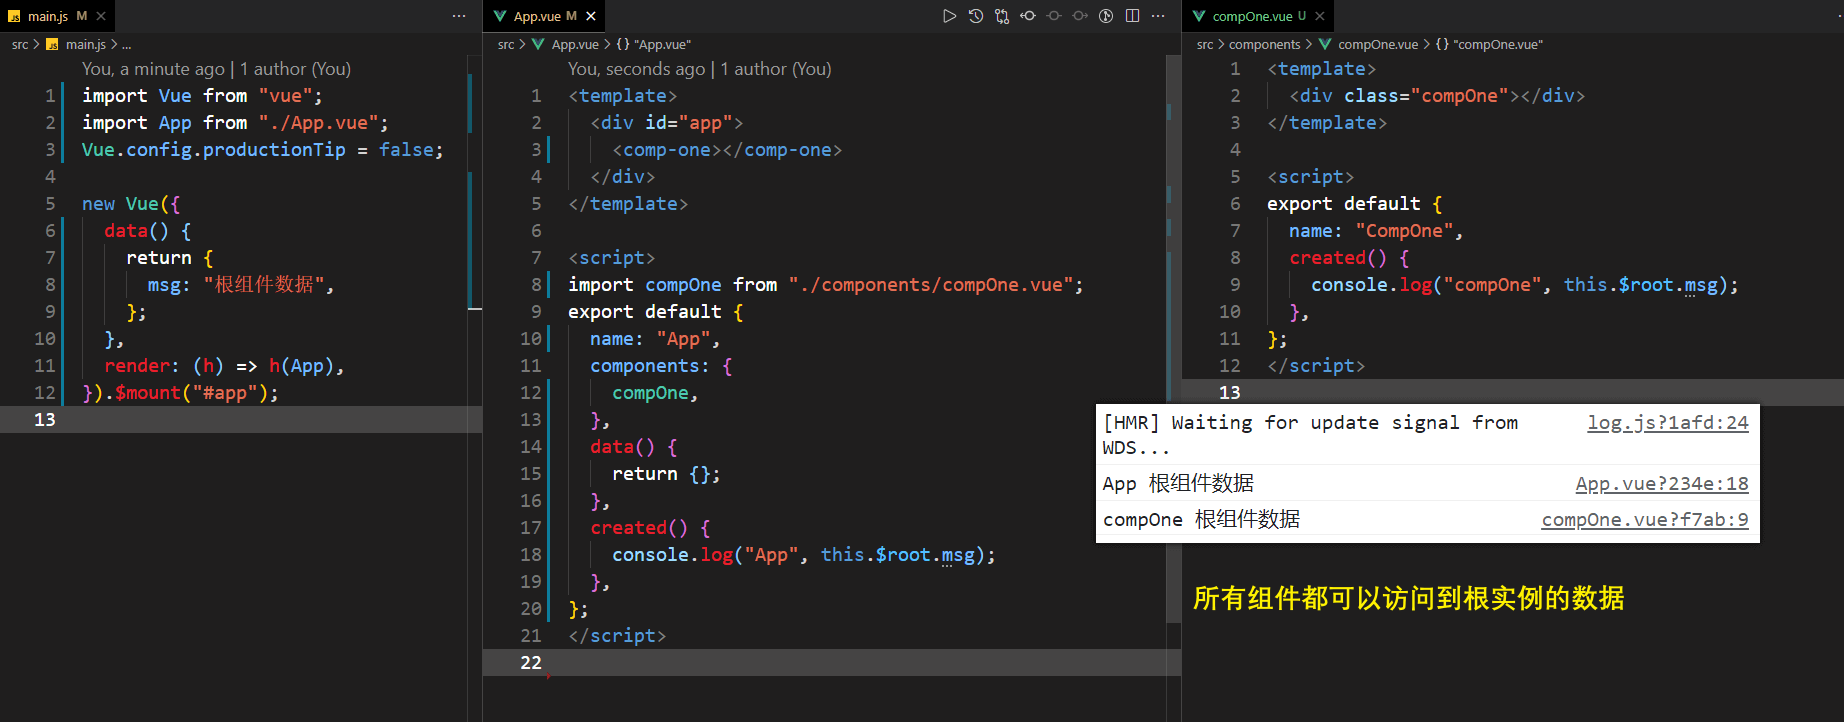Click 'return {};' line in App.vue
Image resolution: width=1844 pixels, height=722 pixels.
pos(666,474)
